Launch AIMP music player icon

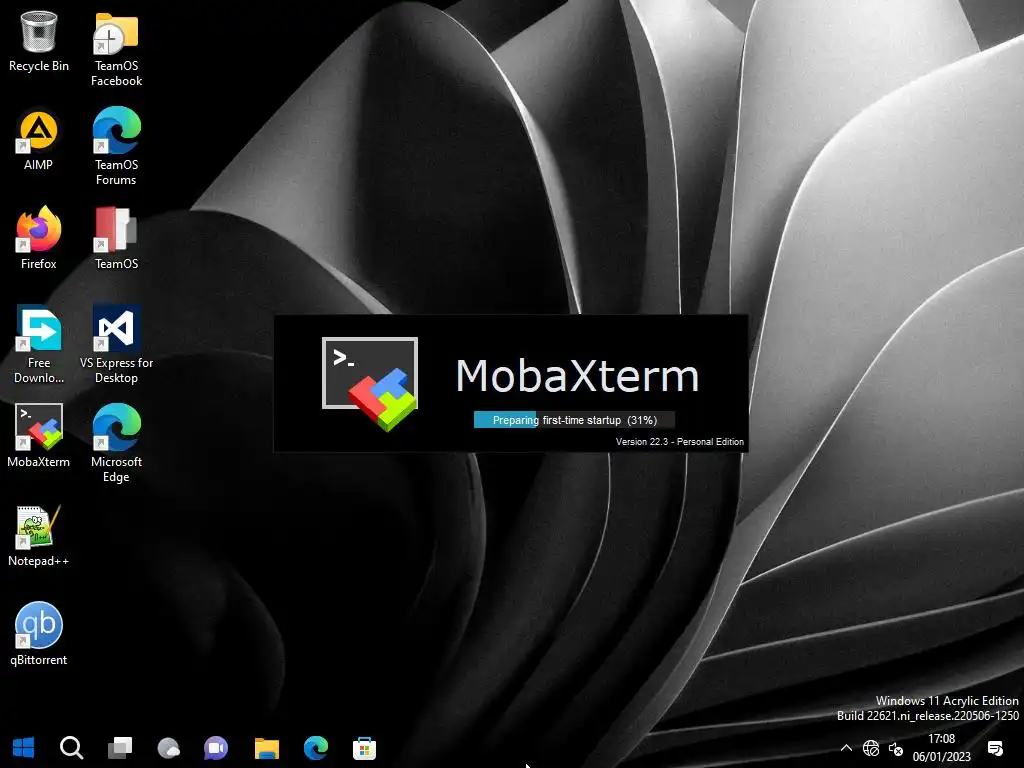tap(39, 140)
